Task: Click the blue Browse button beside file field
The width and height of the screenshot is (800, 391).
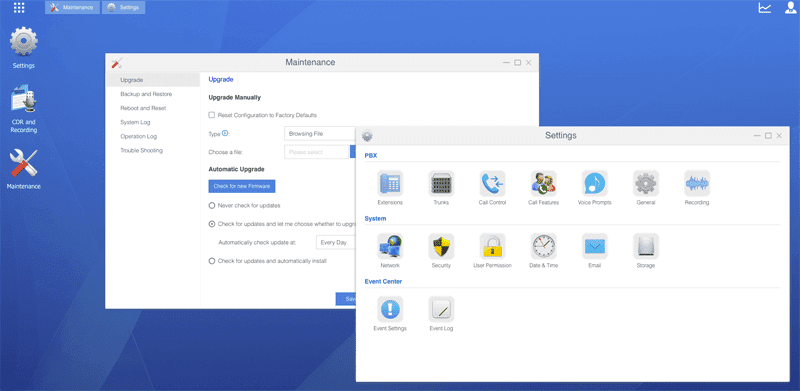Action: click(353, 152)
